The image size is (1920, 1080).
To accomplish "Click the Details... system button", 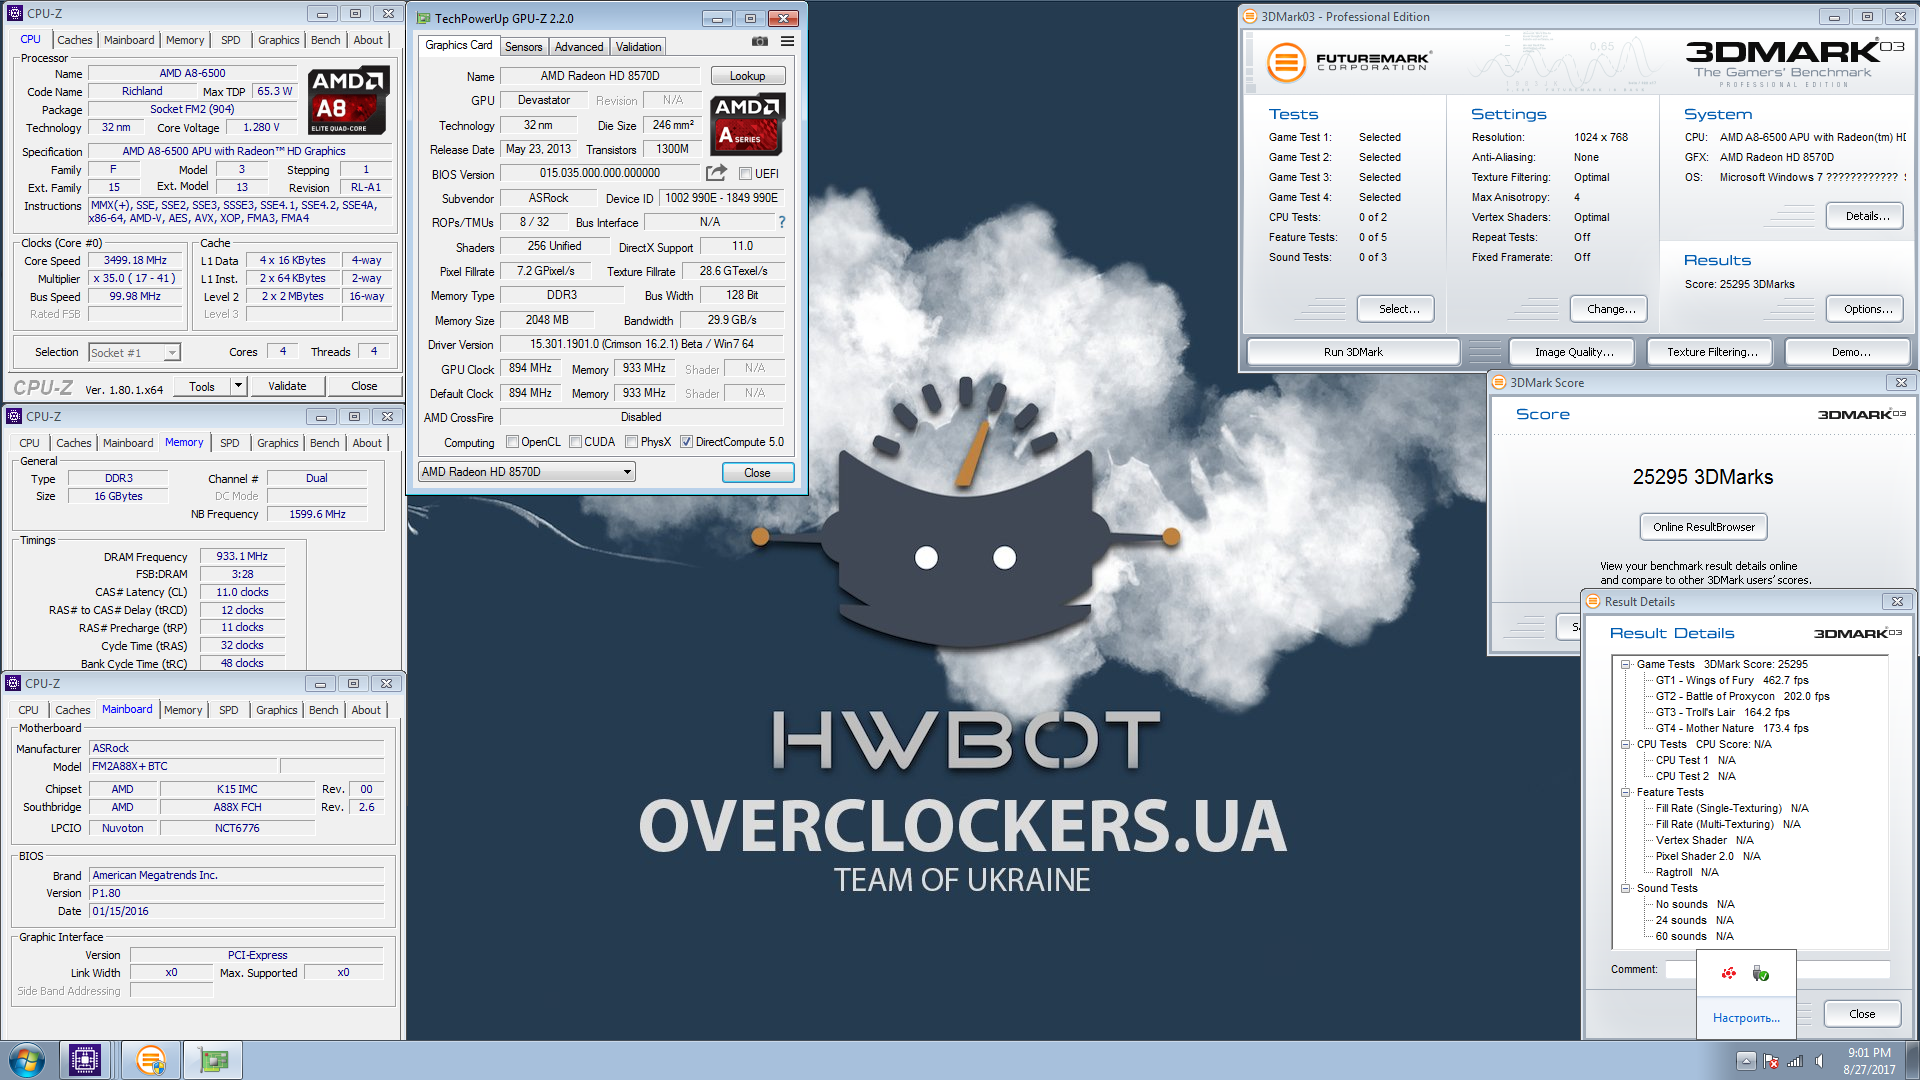I will [x=1866, y=216].
